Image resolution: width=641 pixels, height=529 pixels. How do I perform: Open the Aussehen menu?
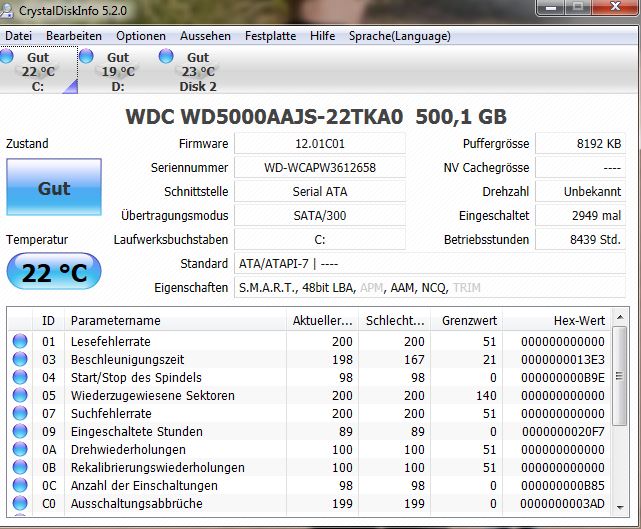205,36
